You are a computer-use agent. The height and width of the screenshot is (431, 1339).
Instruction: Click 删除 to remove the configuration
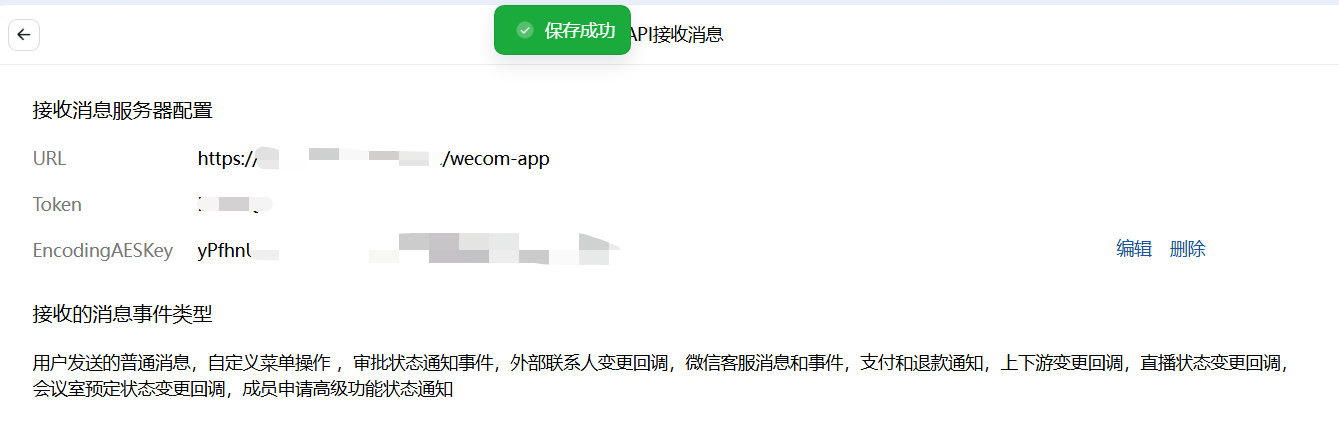coord(1188,249)
